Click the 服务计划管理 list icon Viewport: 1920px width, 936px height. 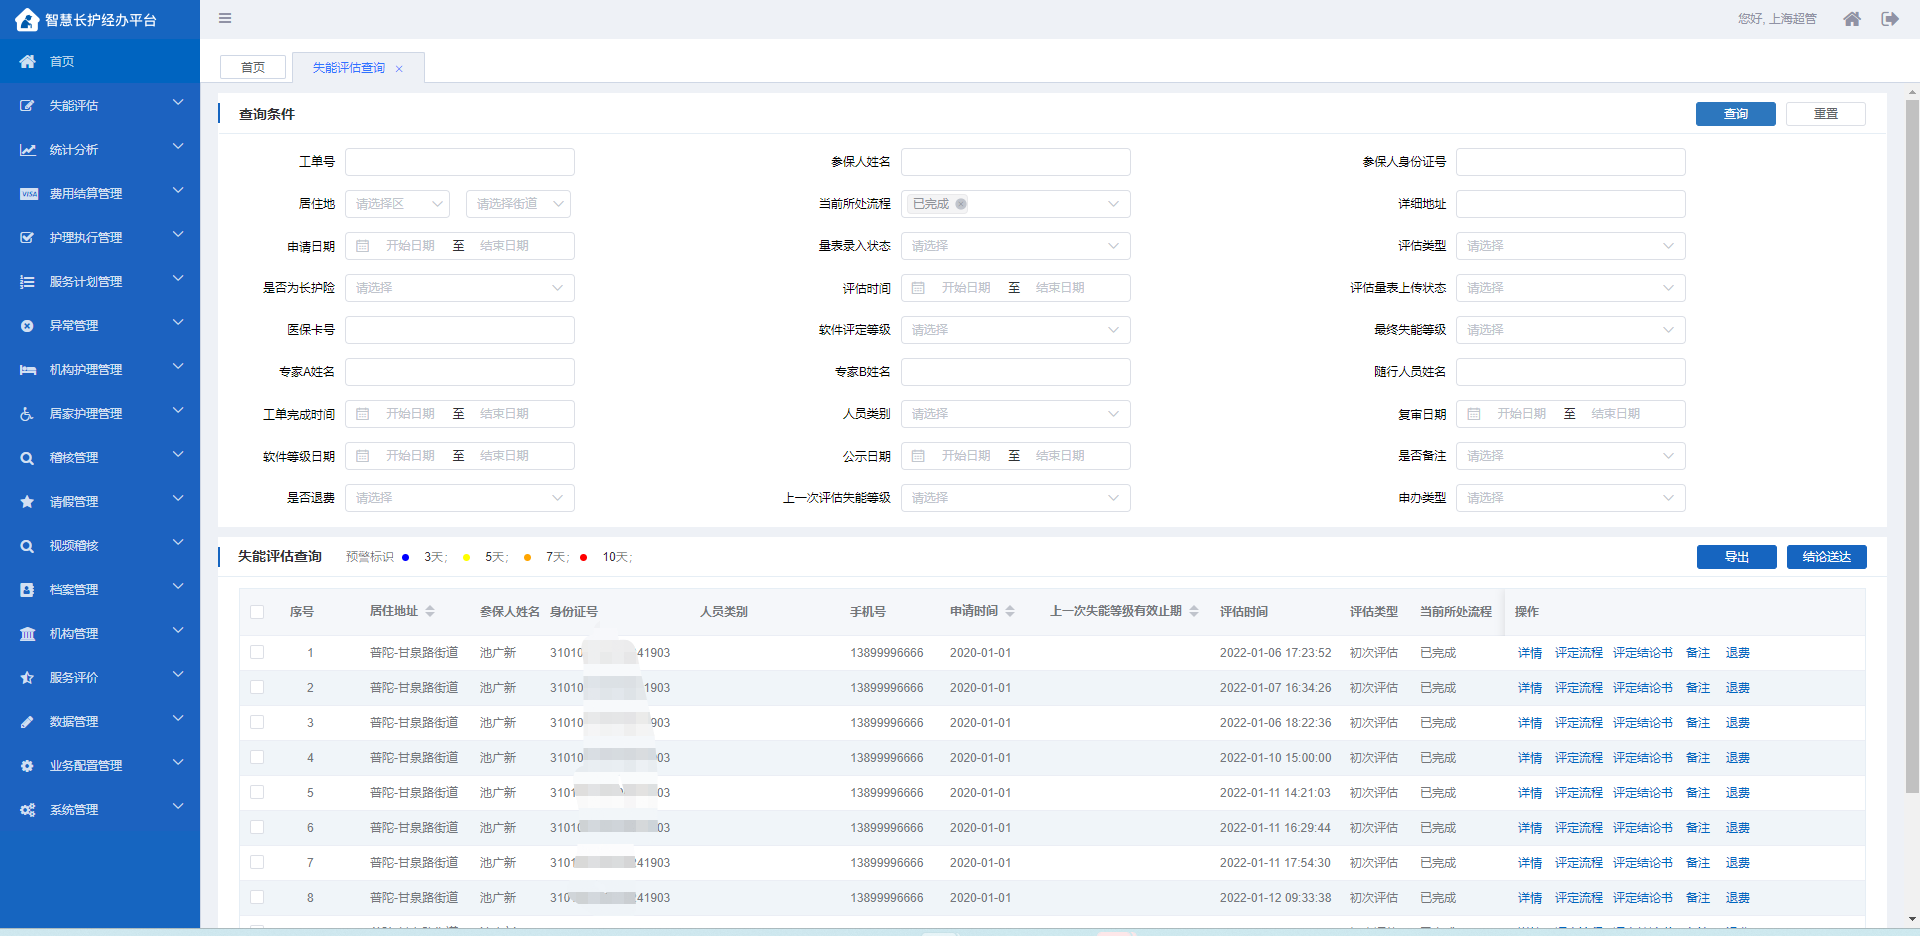27,281
